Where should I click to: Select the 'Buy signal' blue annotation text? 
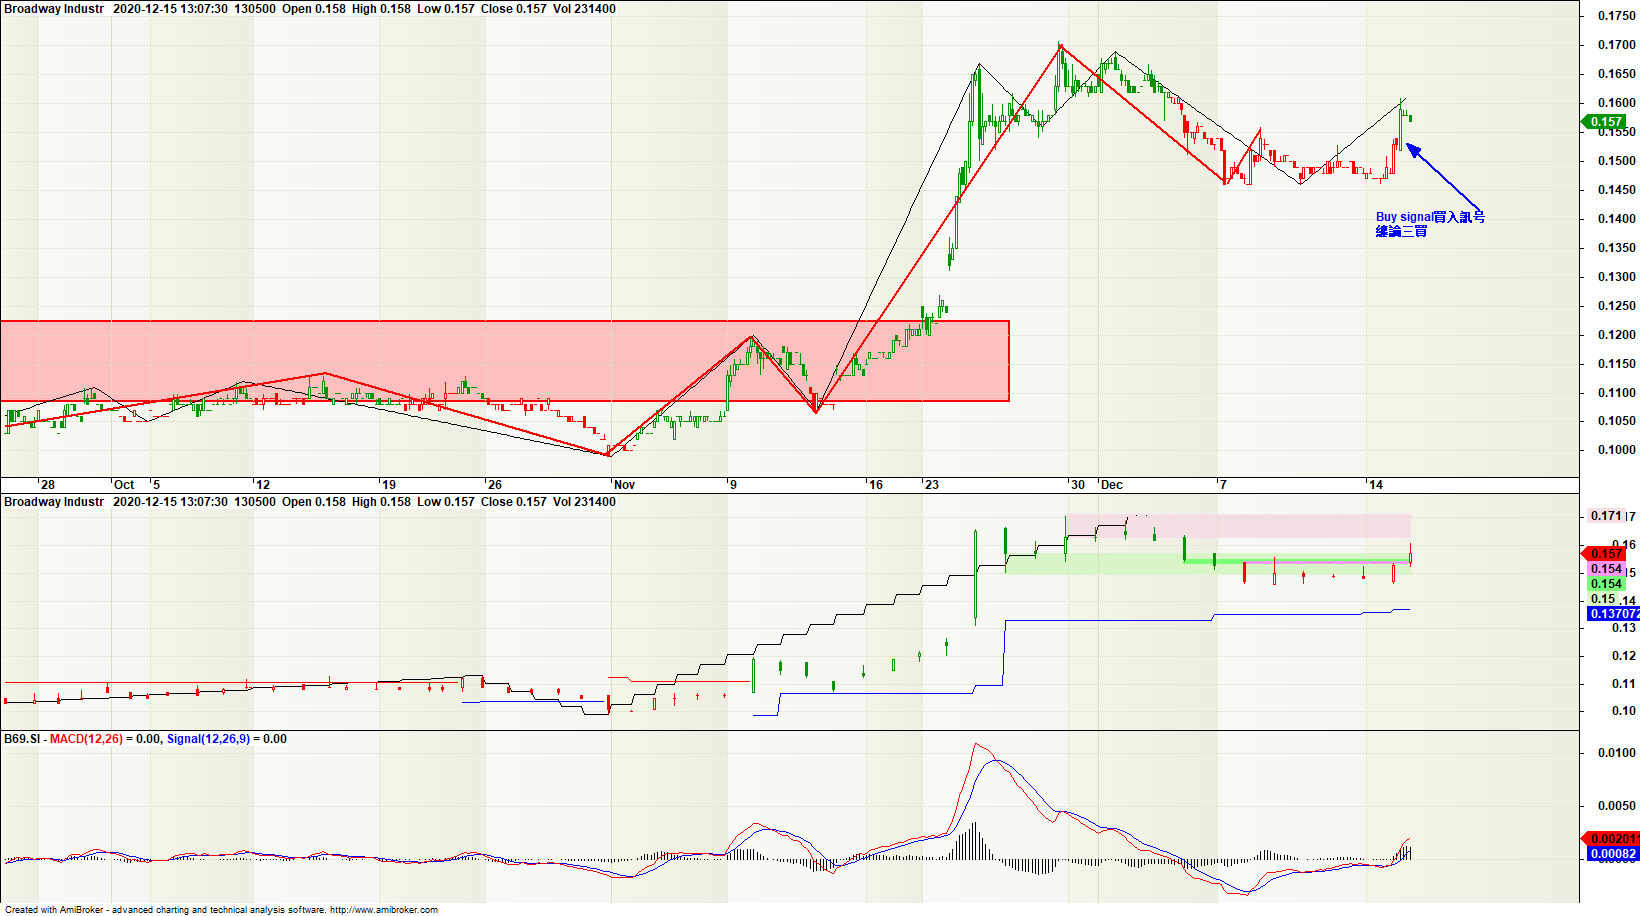tap(1404, 217)
